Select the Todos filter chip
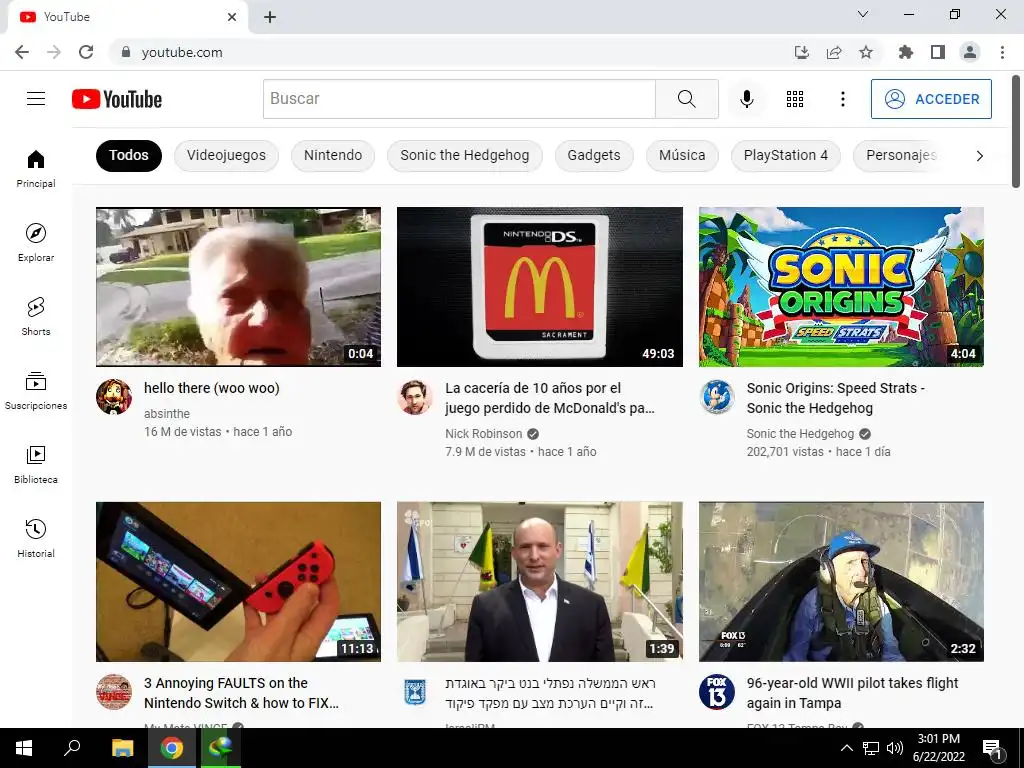Screen dimensions: 1024x768 click(x=129, y=155)
